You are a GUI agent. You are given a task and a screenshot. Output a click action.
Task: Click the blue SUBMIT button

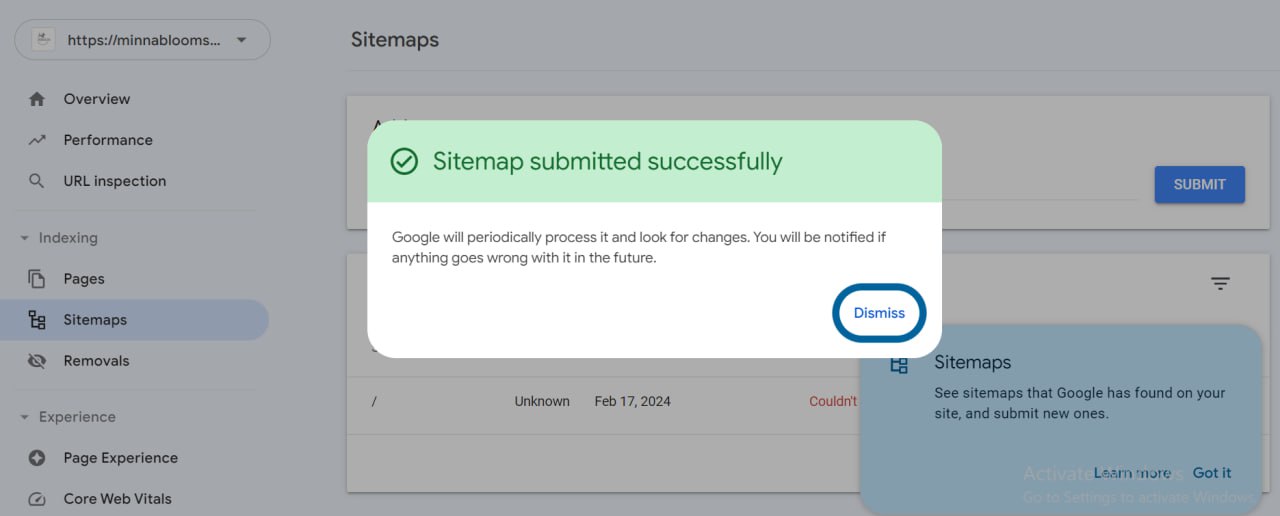click(1199, 184)
